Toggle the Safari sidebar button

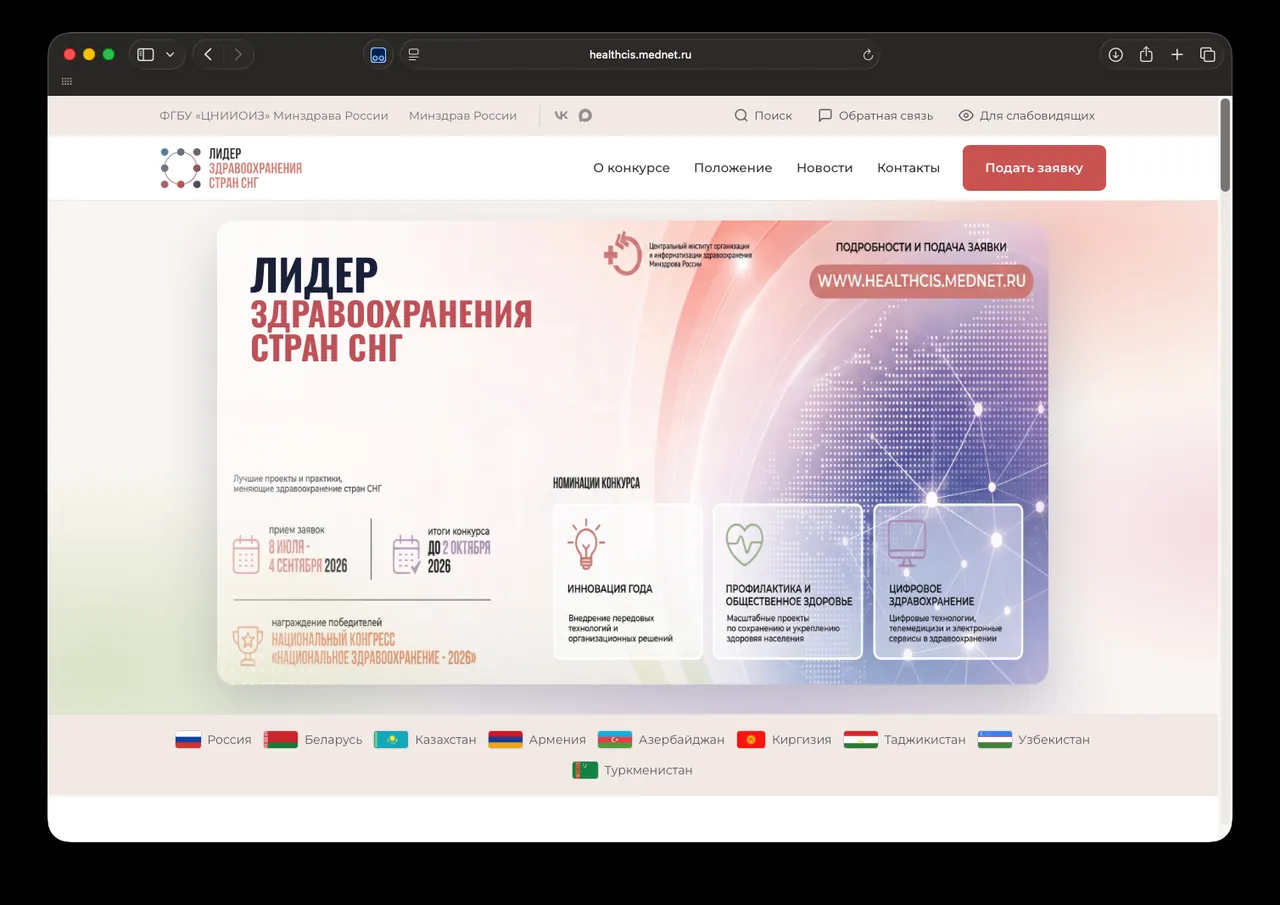point(146,55)
